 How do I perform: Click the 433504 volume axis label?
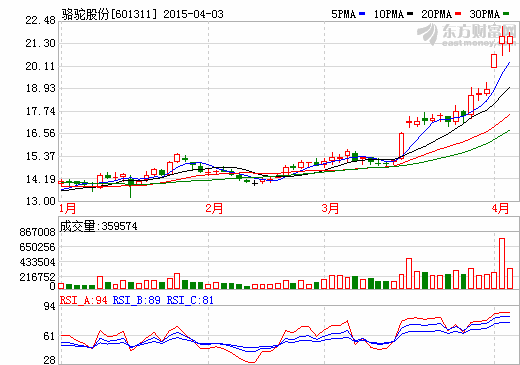(37, 263)
